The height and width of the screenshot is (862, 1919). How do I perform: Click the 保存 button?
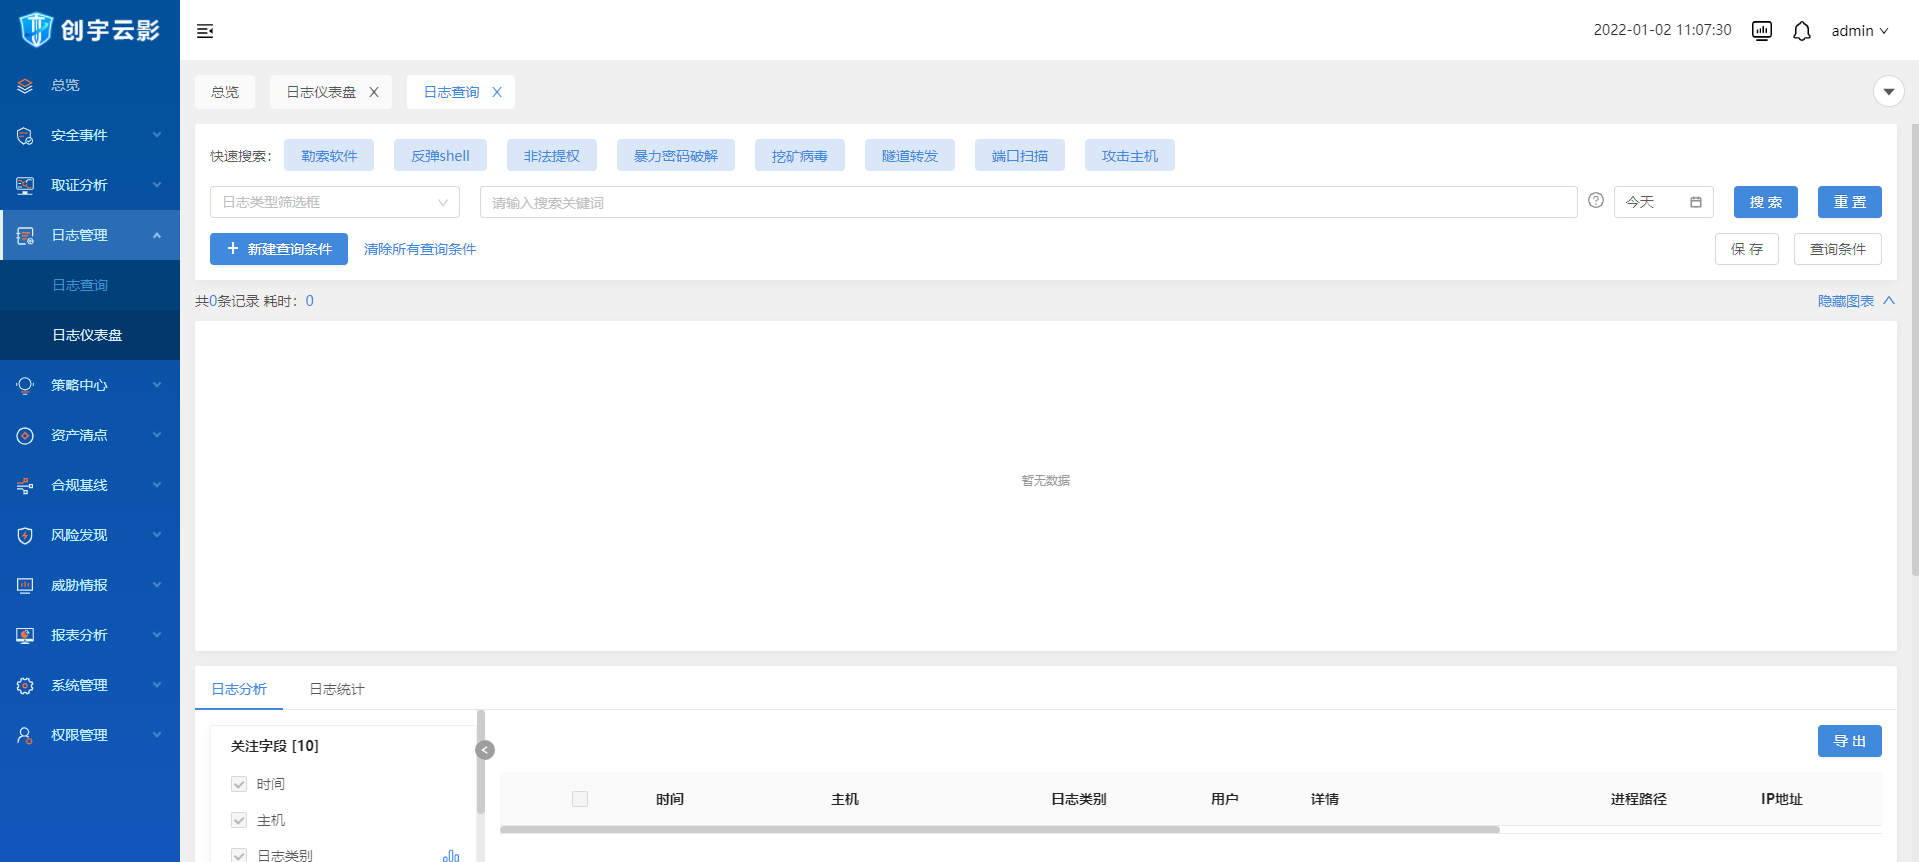tap(1747, 249)
